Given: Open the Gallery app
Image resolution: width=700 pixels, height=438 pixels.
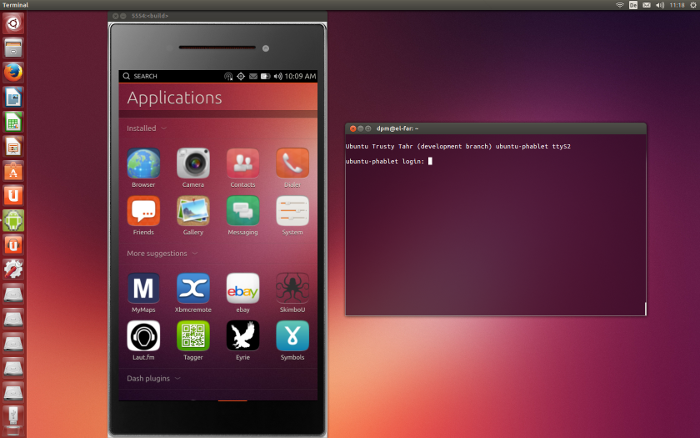Looking at the screenshot, I should [193, 211].
